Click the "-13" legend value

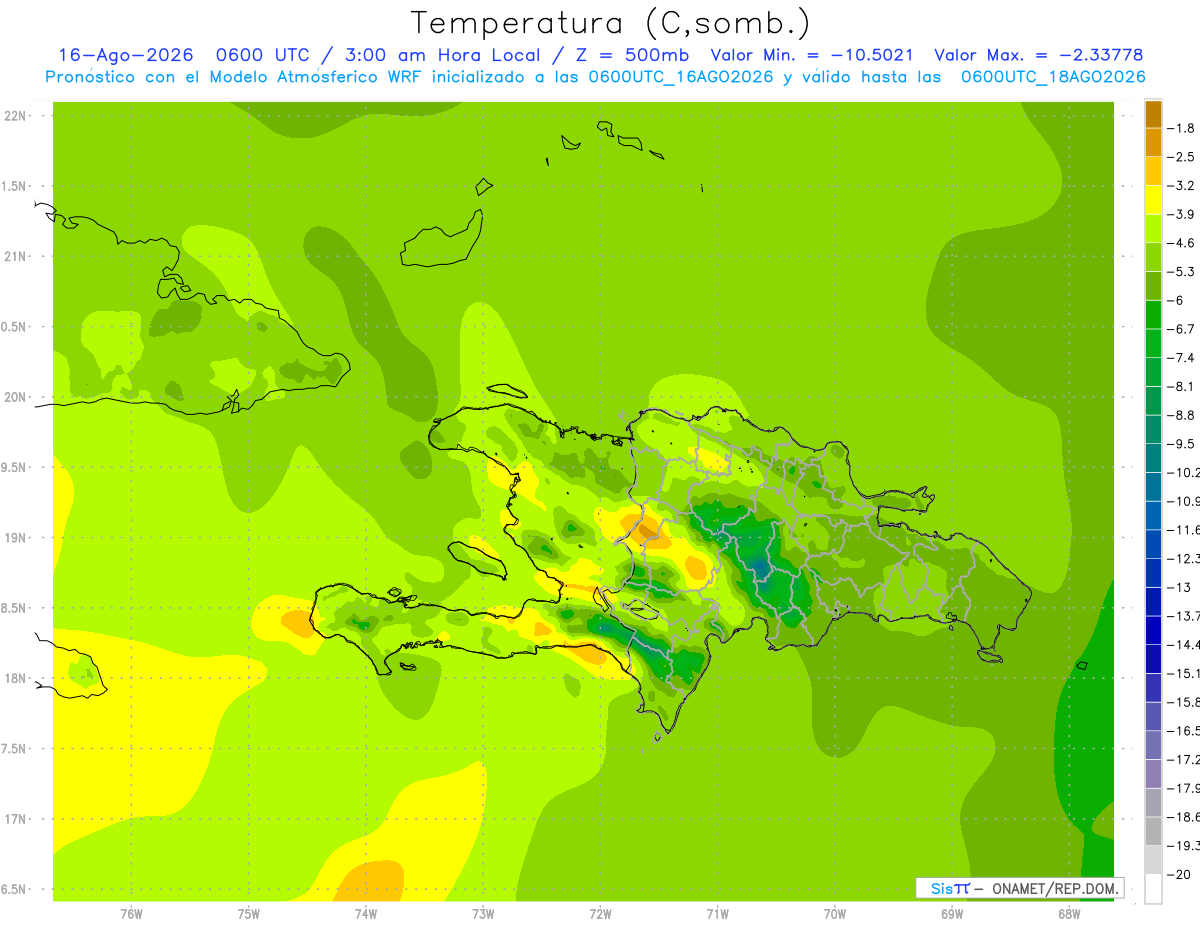(1178, 587)
